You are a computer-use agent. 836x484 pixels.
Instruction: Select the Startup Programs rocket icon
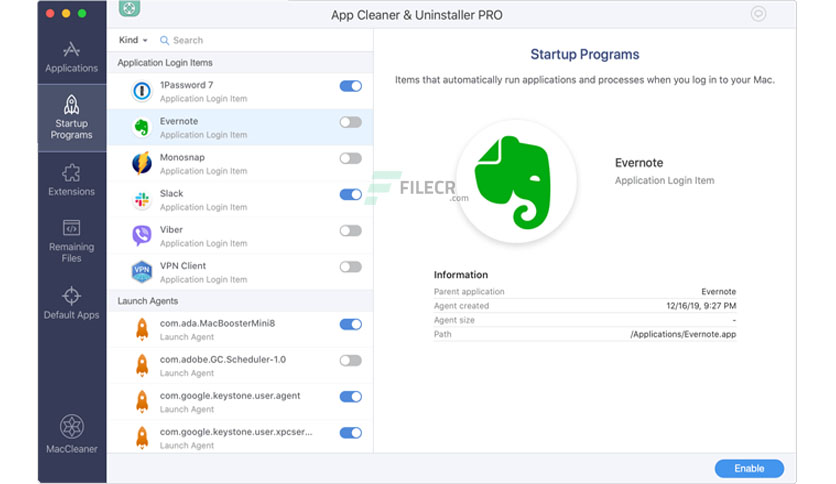[71, 104]
